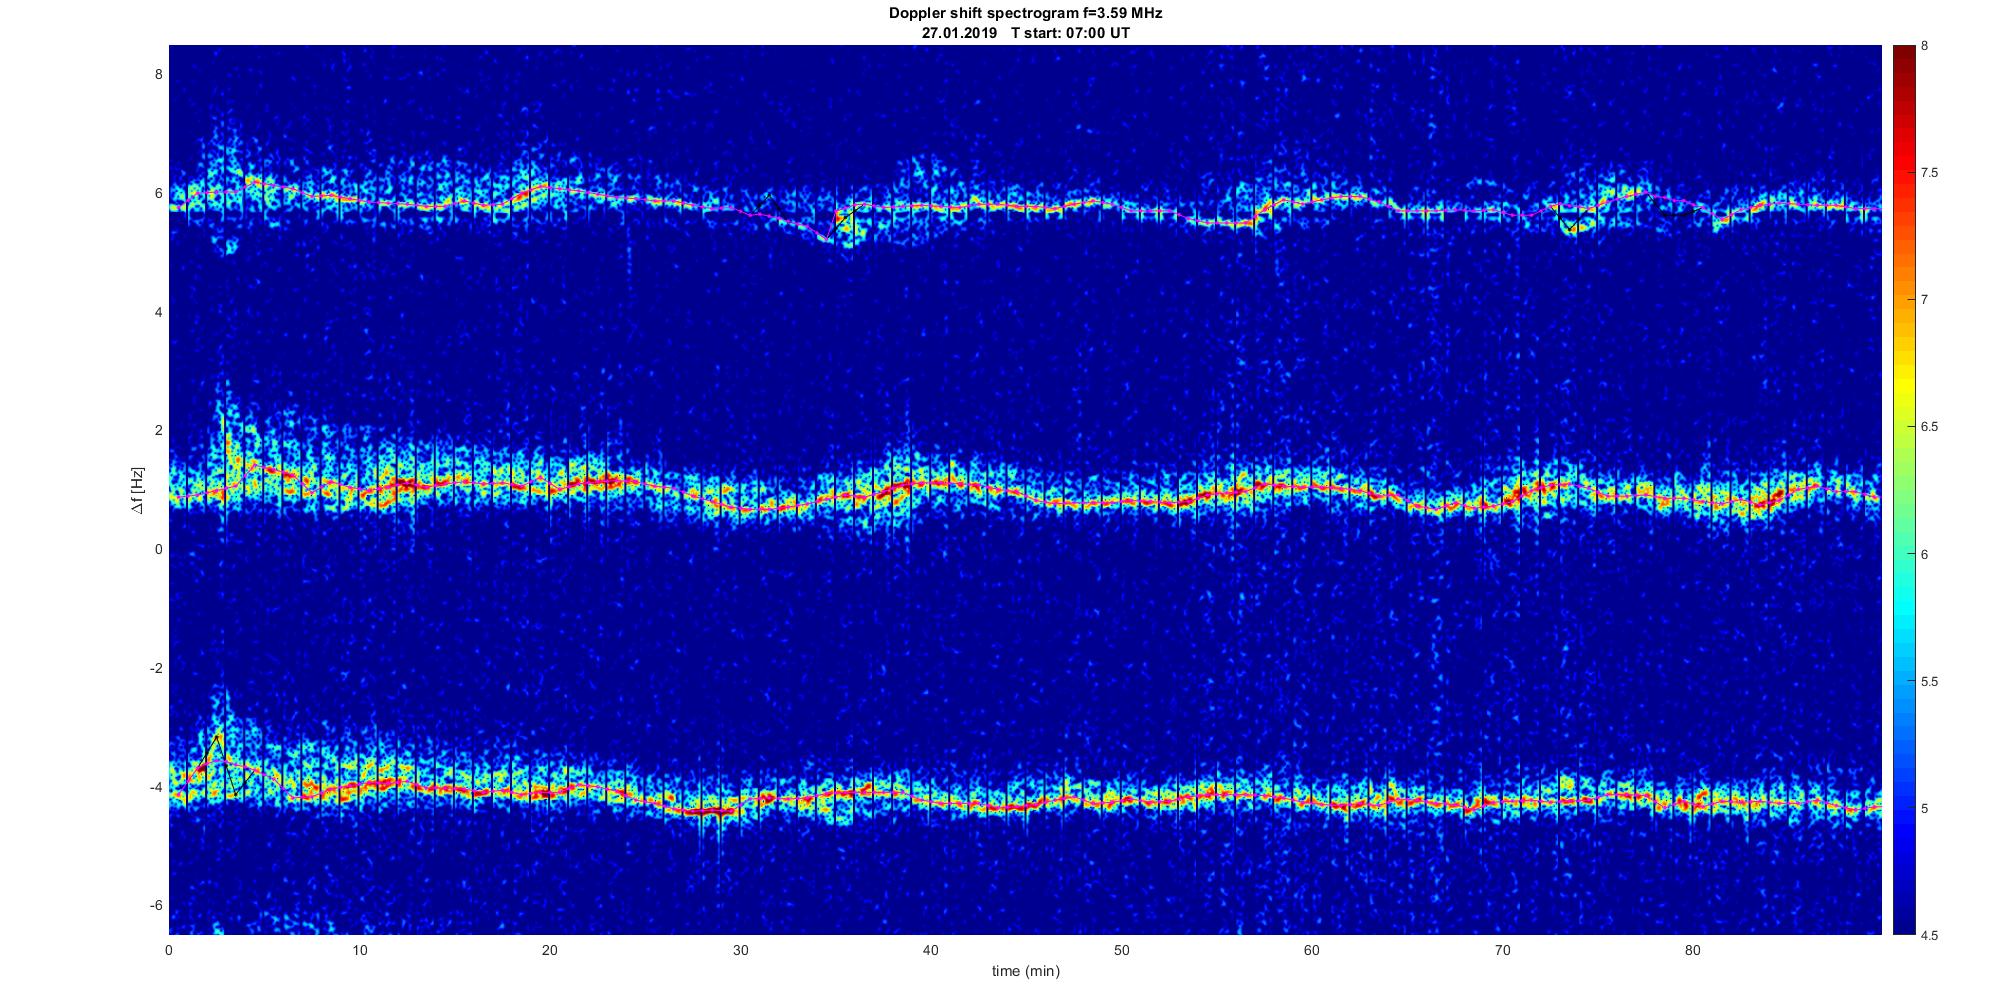Click the x-axis label 'time (min)'
This screenshot has height=1003, width=2000.
[x=1025, y=971]
